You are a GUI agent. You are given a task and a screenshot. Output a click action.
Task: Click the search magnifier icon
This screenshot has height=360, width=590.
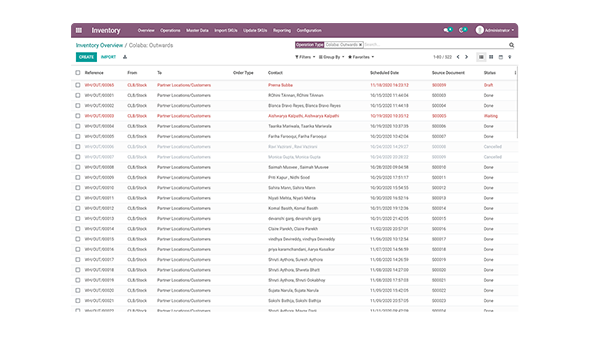click(x=511, y=45)
